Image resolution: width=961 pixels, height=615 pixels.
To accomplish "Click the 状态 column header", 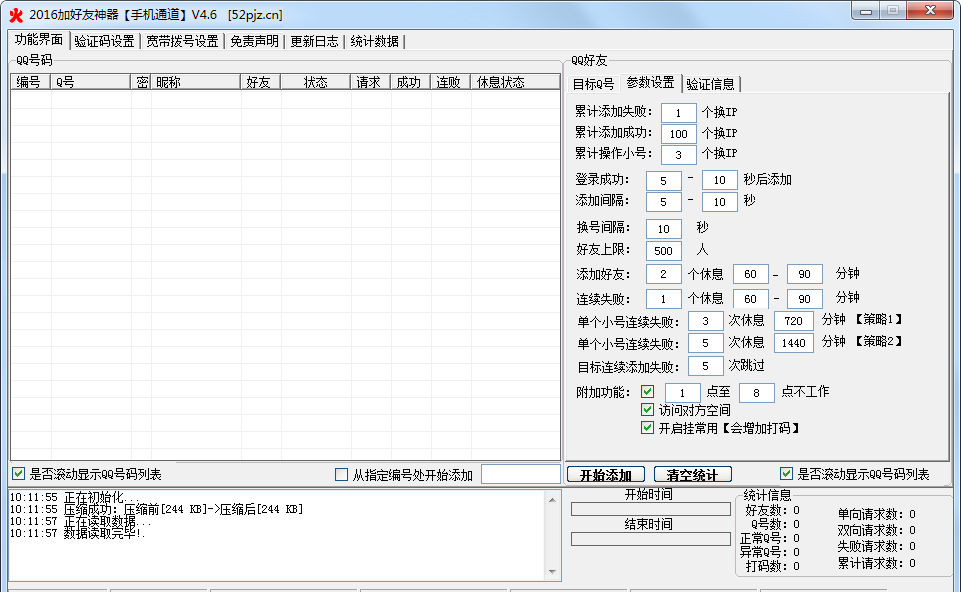I will click(316, 82).
